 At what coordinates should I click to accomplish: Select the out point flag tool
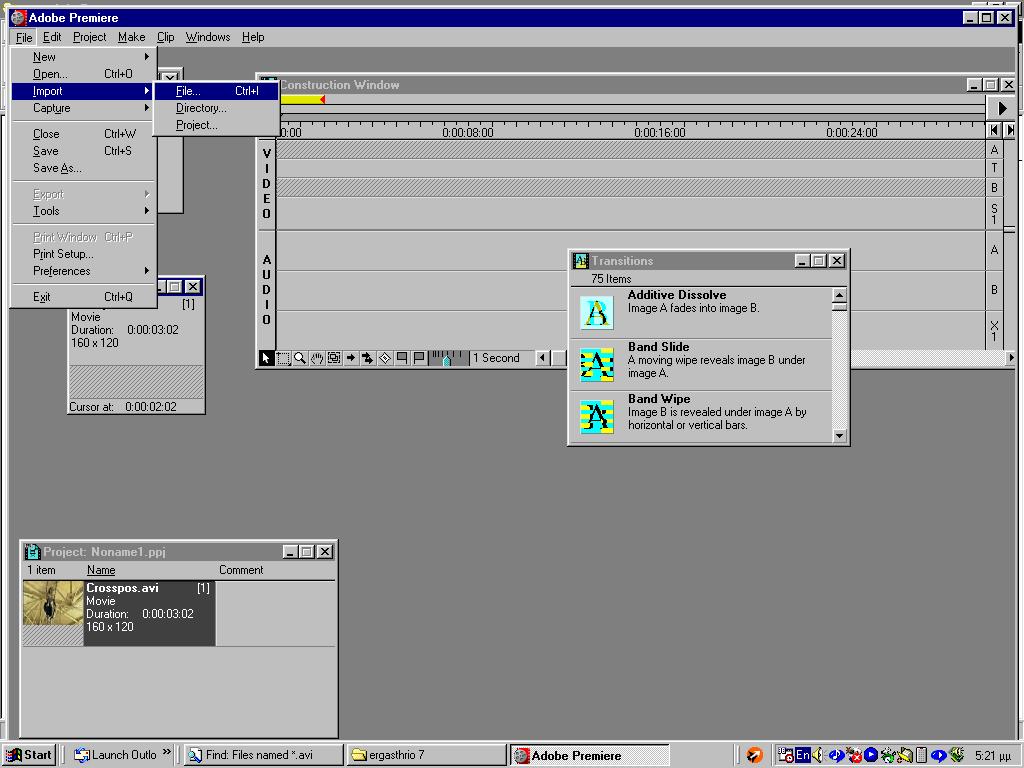pyautogui.click(x=419, y=358)
